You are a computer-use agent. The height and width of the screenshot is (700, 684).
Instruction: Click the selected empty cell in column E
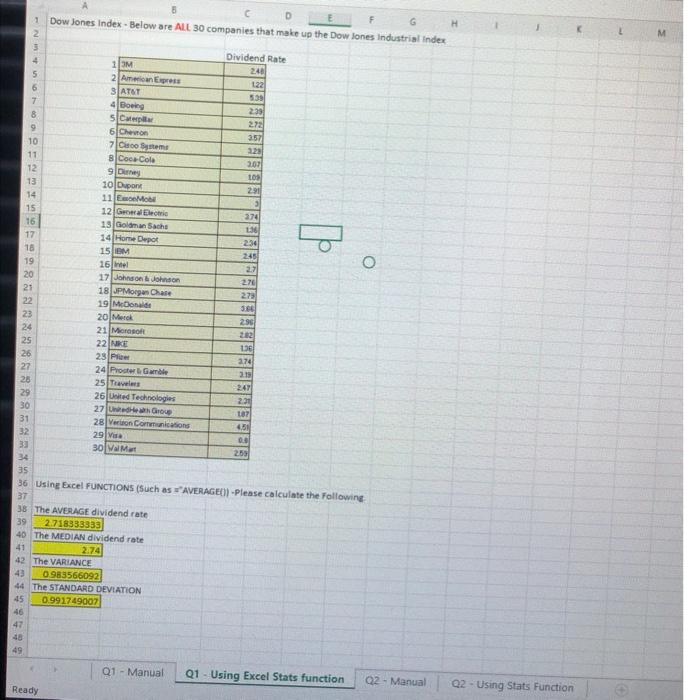321,233
